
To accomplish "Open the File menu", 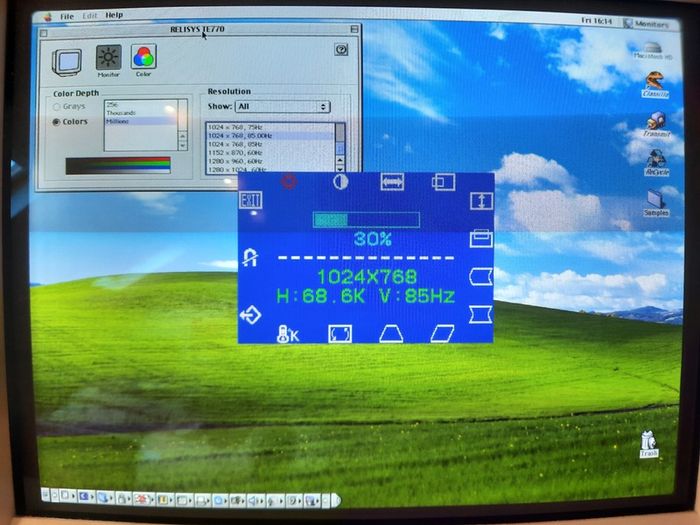I will pyautogui.click(x=67, y=17).
